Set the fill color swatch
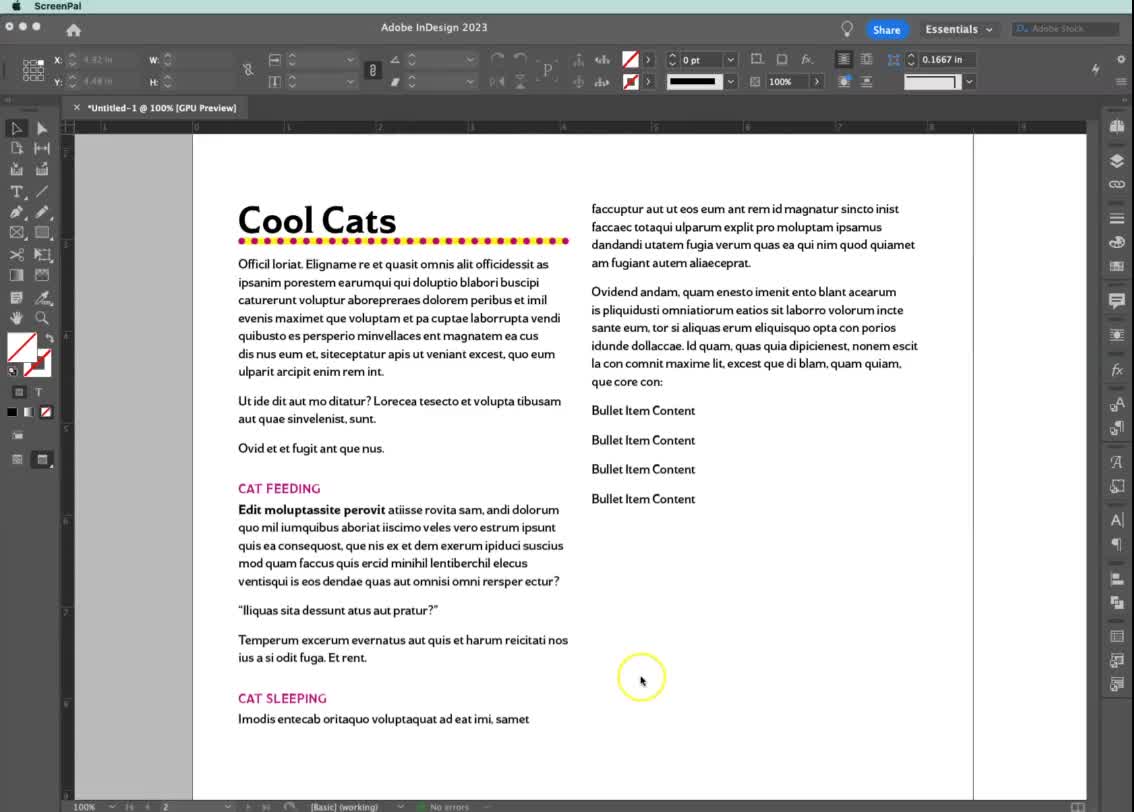This screenshot has width=1134, height=812. pyautogui.click(x=24, y=345)
